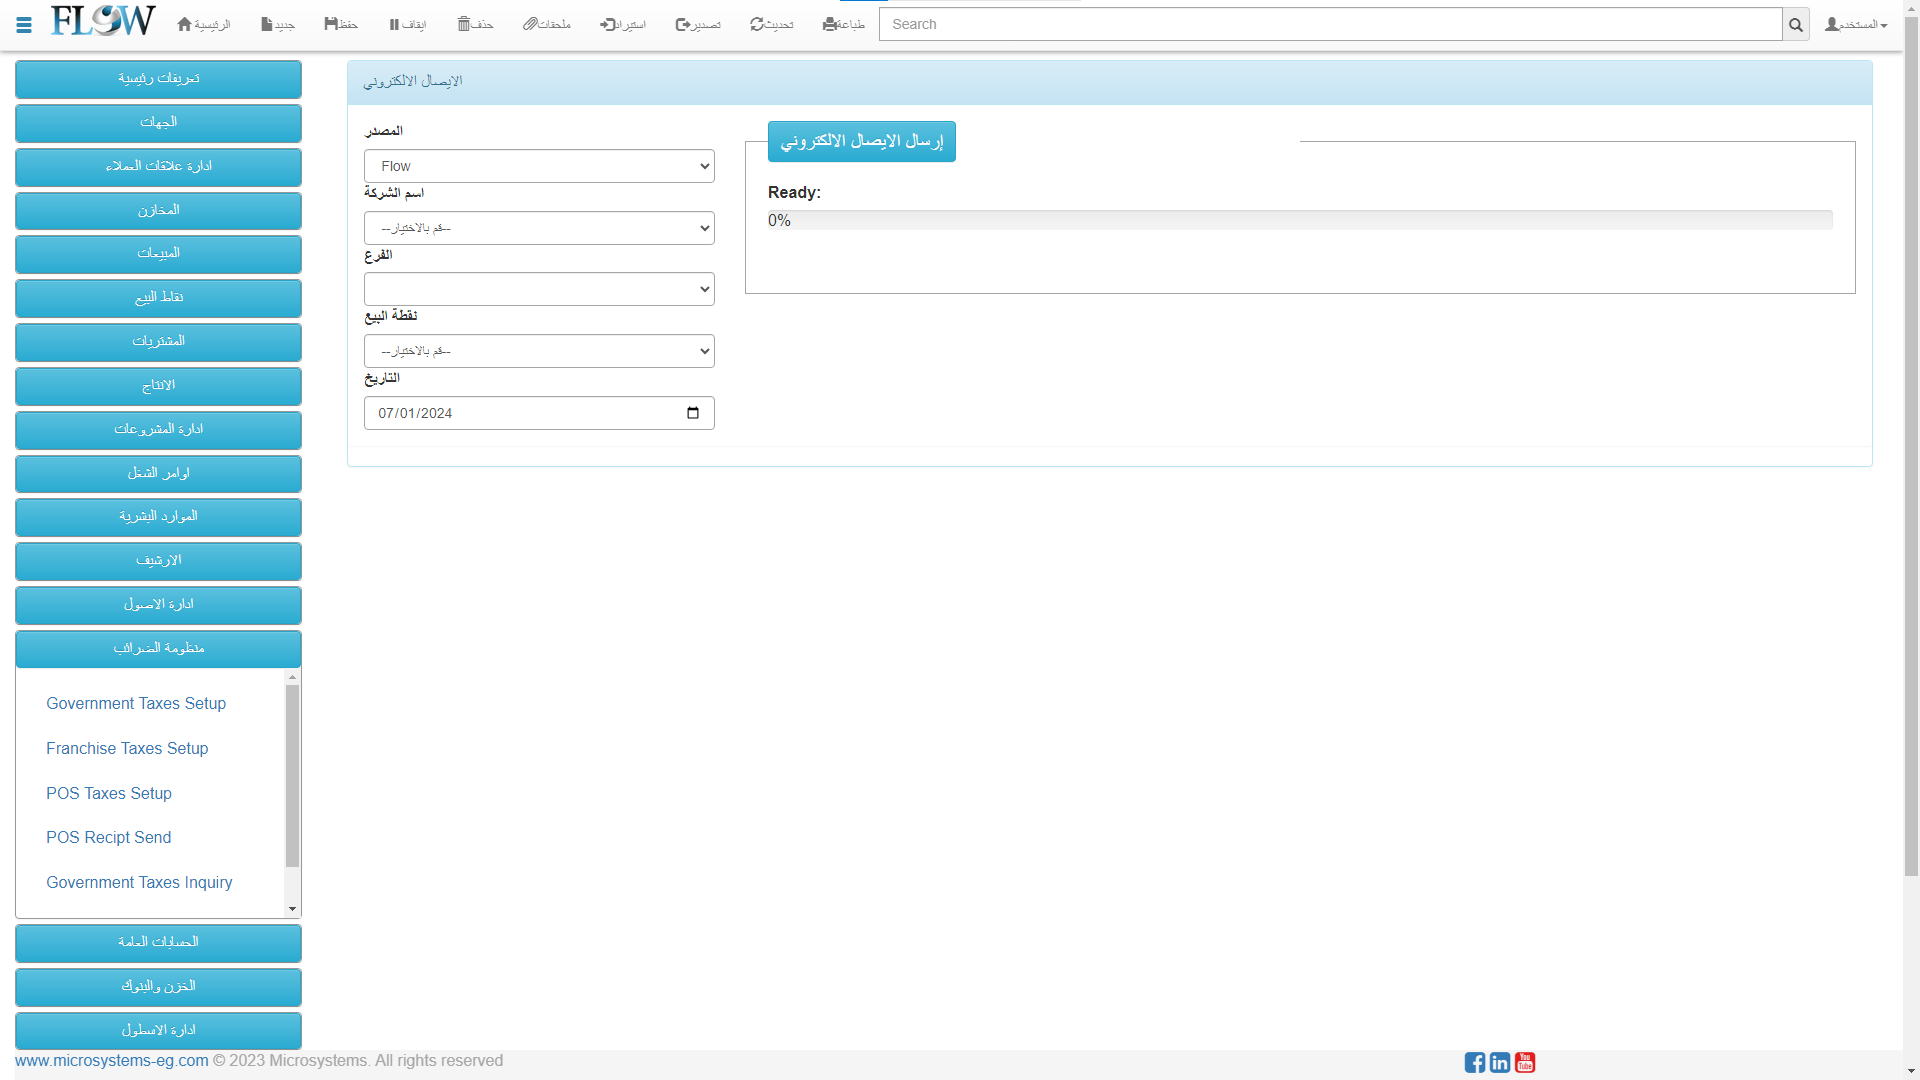Open the Facebook icon in the footer
This screenshot has height=1080, width=1920.
(x=1474, y=1062)
